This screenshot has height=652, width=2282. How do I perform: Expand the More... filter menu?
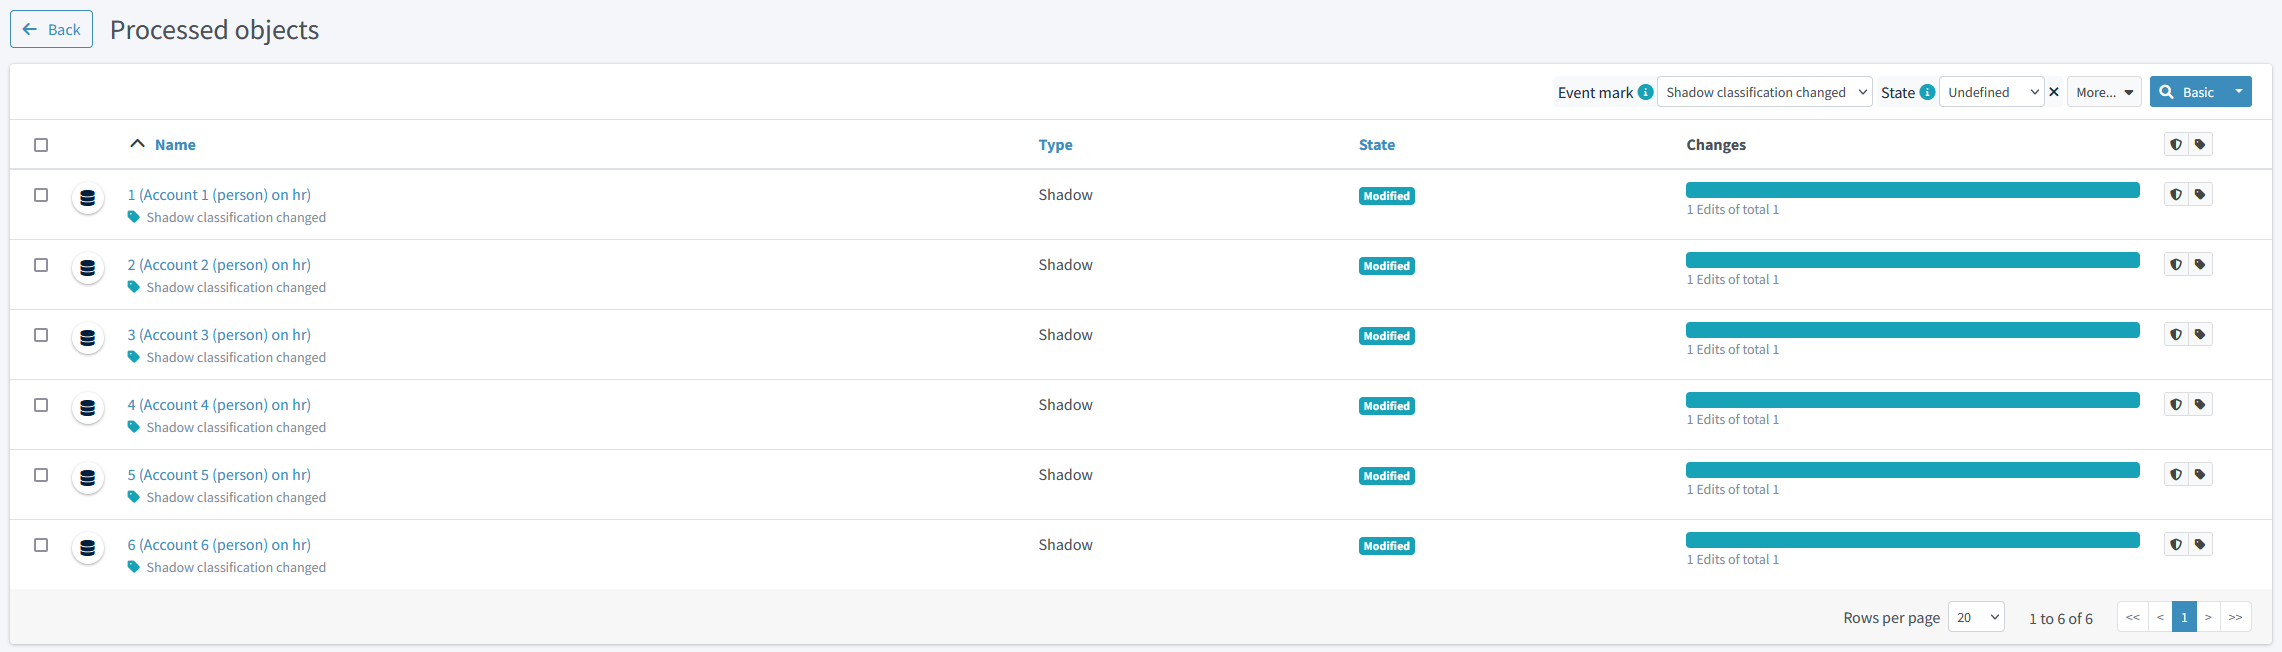[x=2104, y=92]
